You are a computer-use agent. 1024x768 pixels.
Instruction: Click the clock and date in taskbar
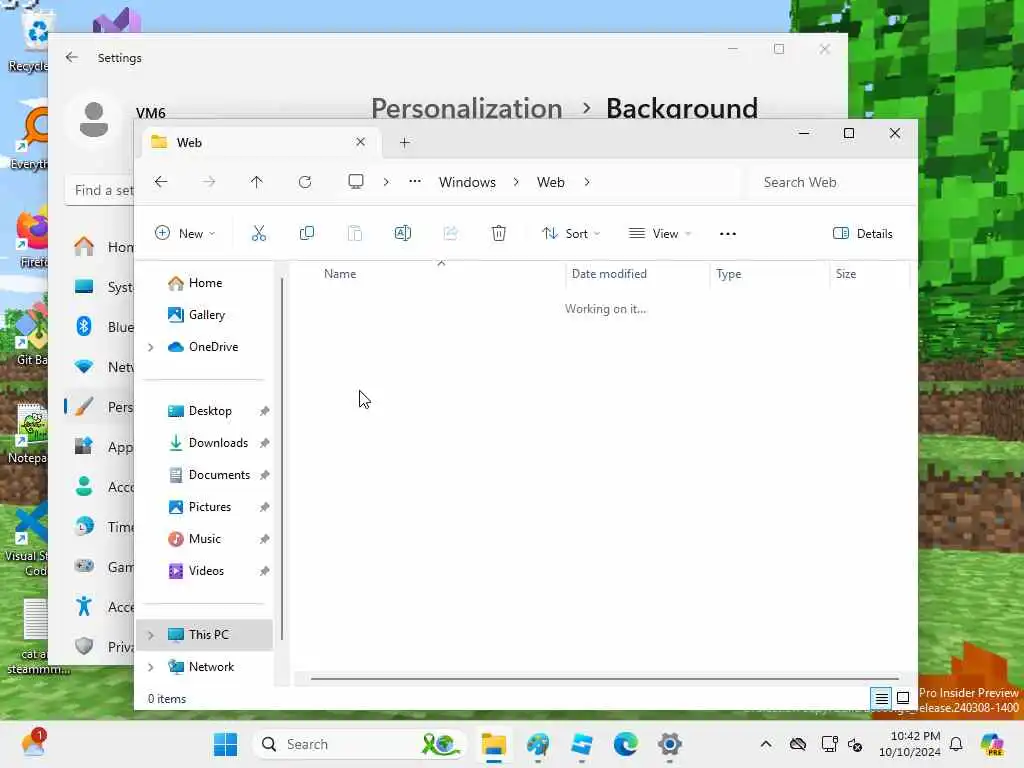(x=910, y=744)
